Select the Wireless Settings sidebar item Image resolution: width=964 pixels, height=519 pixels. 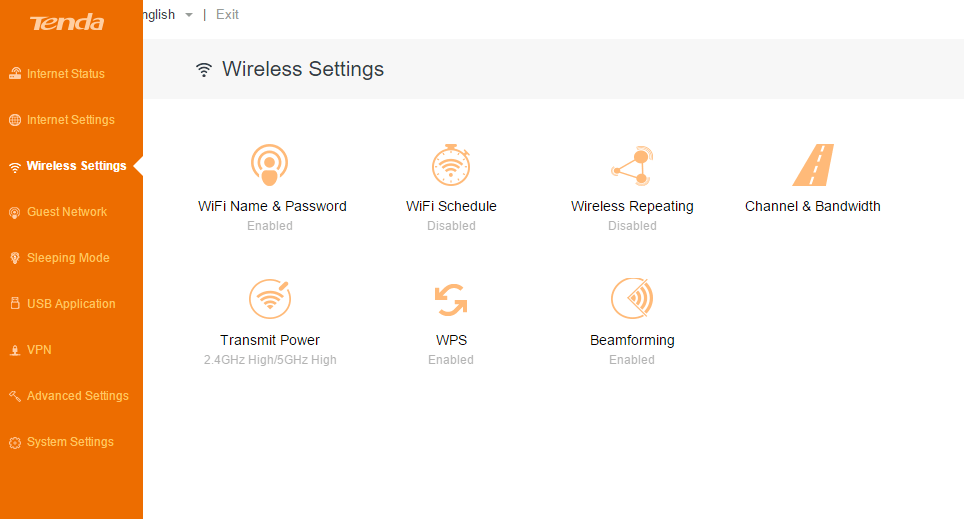[76, 166]
